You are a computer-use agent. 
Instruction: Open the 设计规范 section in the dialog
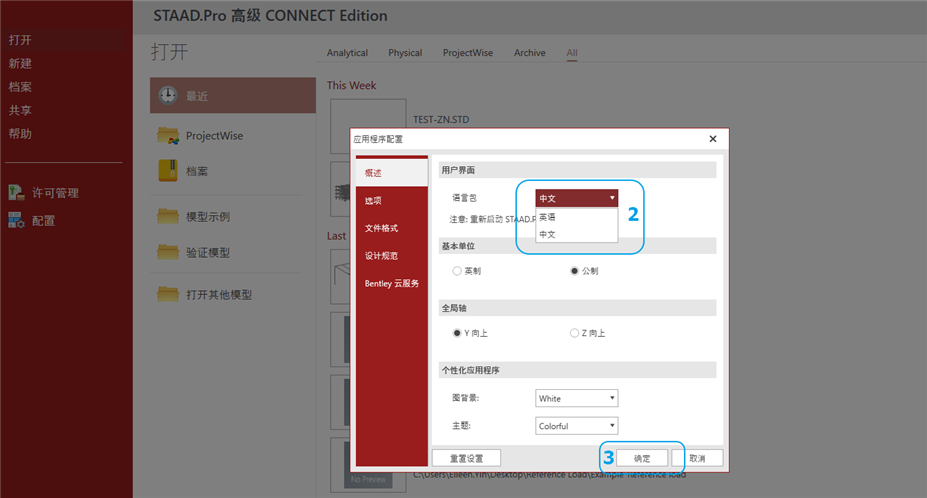click(x=391, y=256)
